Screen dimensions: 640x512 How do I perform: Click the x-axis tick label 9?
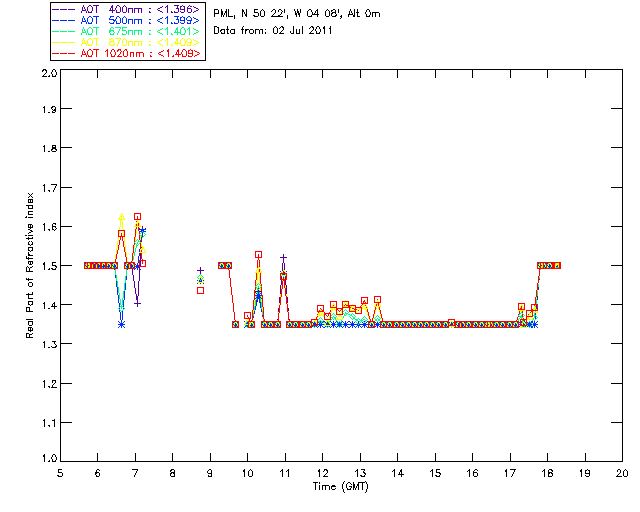[x=210, y=473]
